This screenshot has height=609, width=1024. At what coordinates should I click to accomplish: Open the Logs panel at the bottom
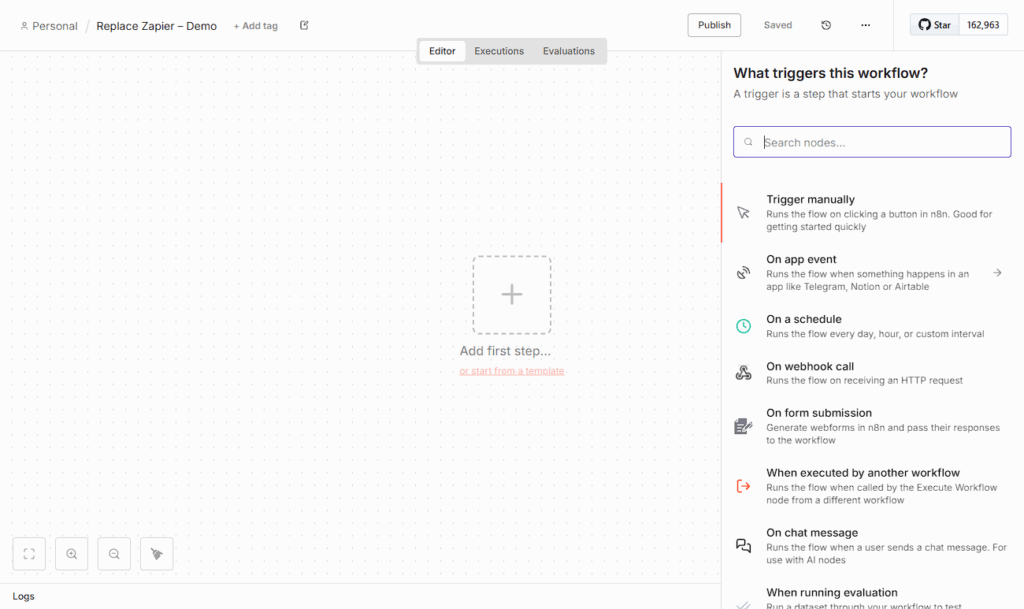pyautogui.click(x=23, y=595)
